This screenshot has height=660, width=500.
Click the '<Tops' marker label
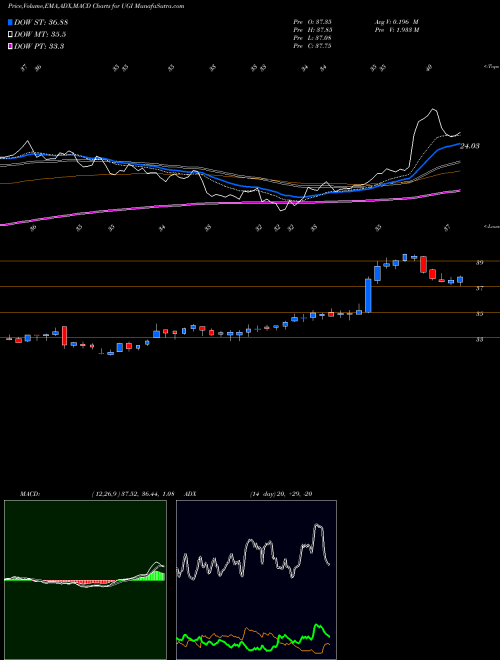[x=491, y=67]
